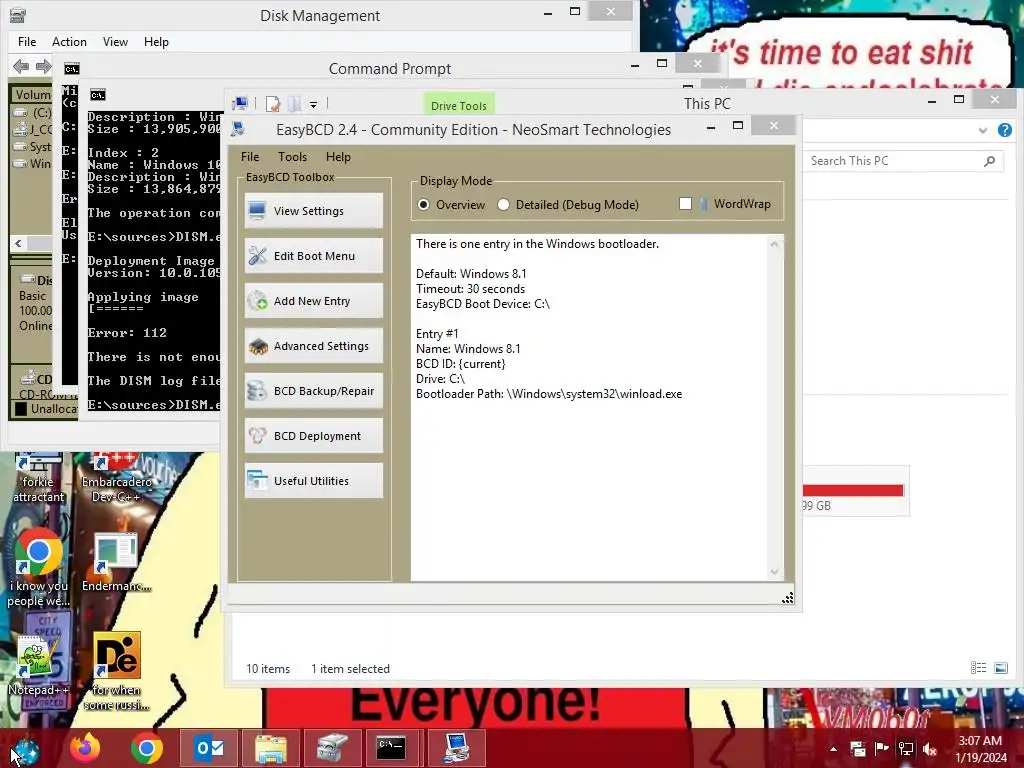Click Disk Management scroll left arrow
This screenshot has height=768, width=1024.
point(18,244)
